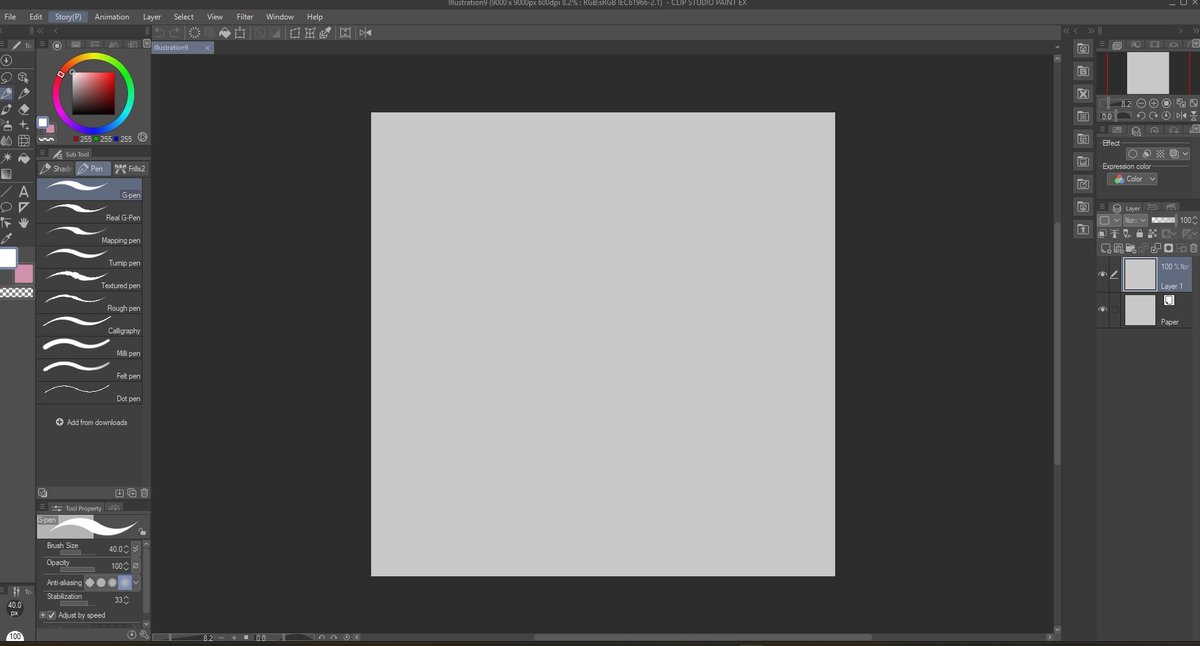Open the Effect options dropdown arrow
Screen dimensions: 1200x646
click(1185, 154)
